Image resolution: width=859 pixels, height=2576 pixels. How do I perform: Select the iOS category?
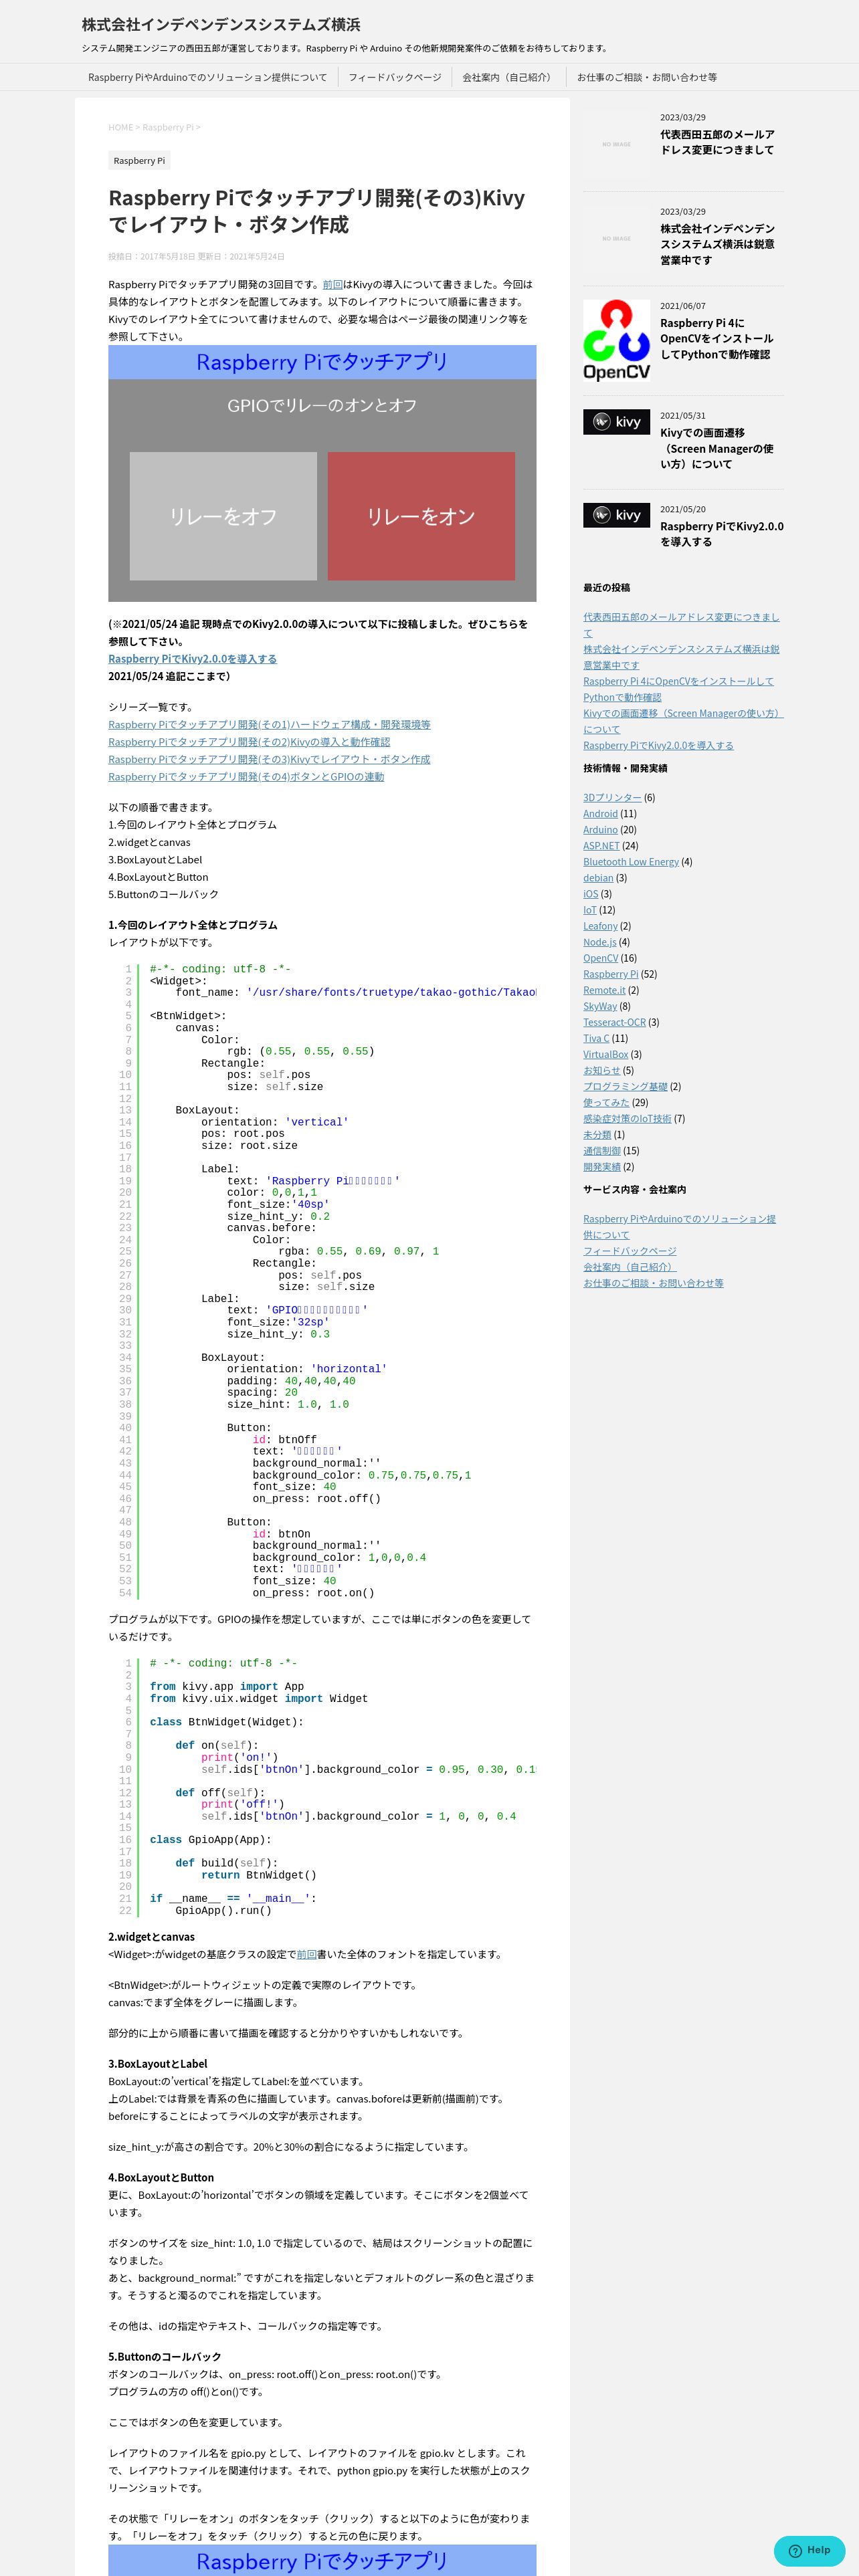tap(591, 894)
